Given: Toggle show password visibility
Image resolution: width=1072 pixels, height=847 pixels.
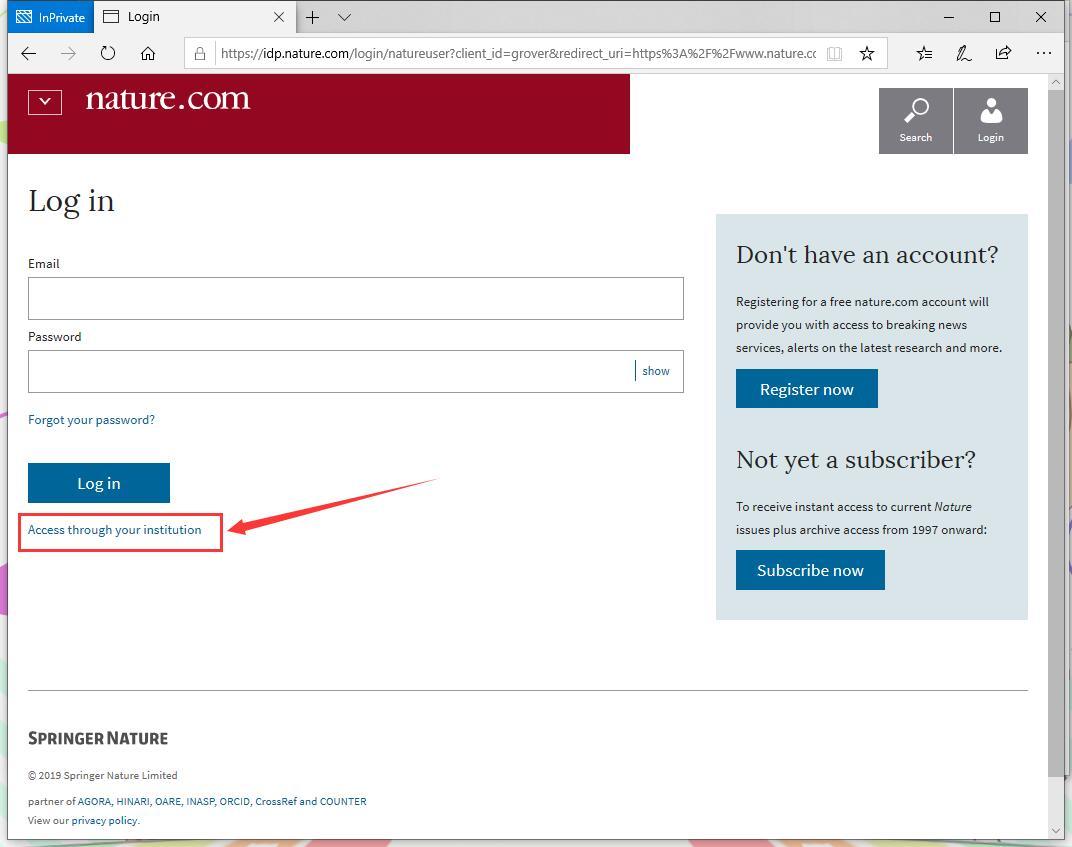Looking at the screenshot, I should [x=656, y=371].
